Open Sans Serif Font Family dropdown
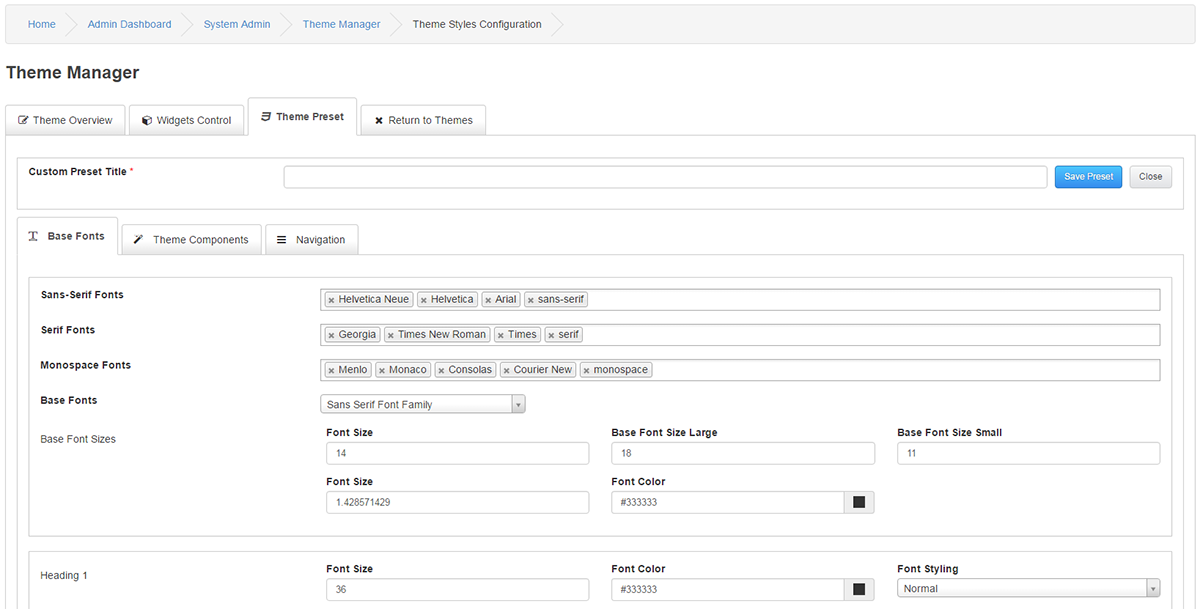The height and width of the screenshot is (609, 1200). pos(425,404)
